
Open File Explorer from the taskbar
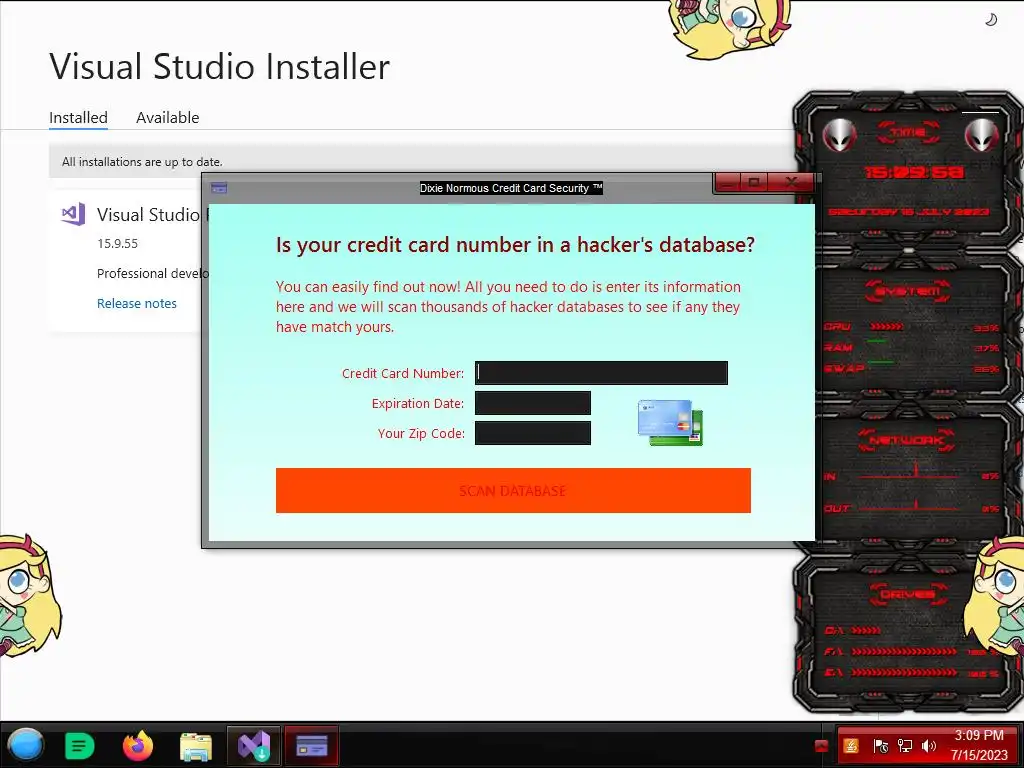pyautogui.click(x=196, y=746)
